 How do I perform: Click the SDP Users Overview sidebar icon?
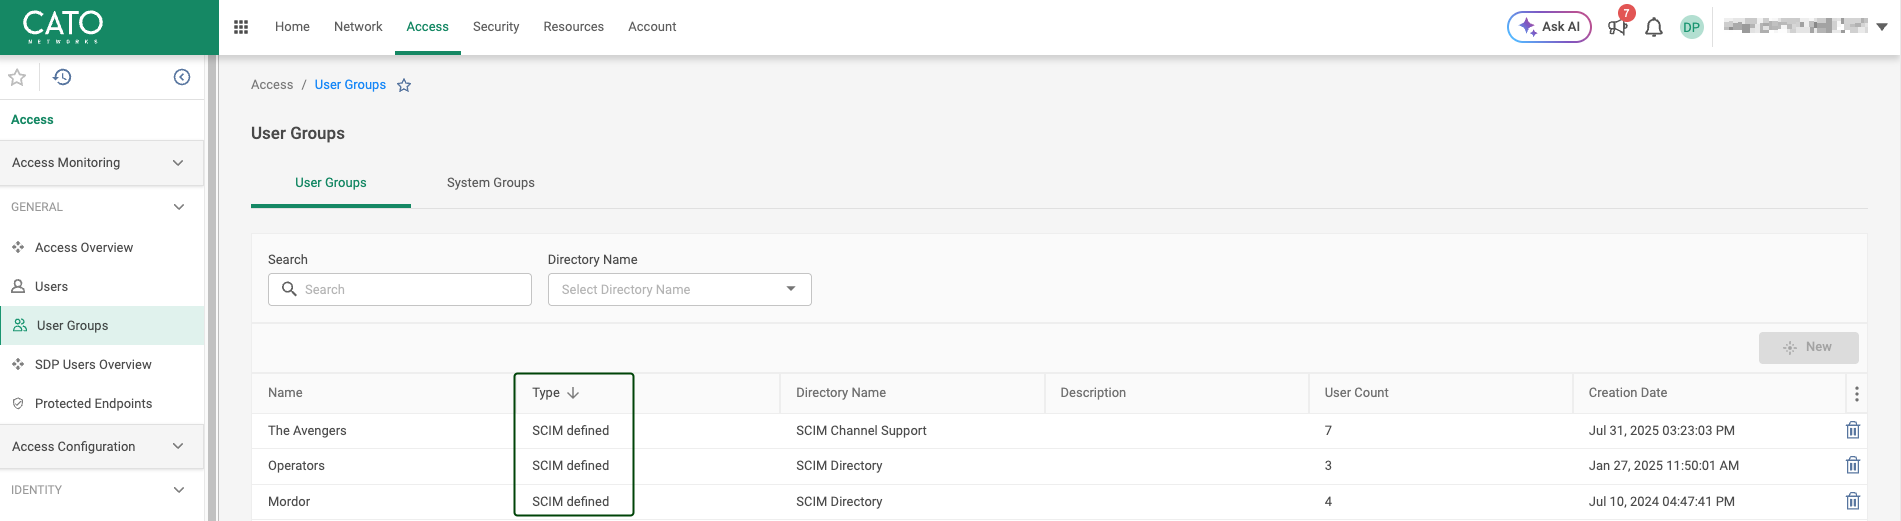click(x=18, y=364)
